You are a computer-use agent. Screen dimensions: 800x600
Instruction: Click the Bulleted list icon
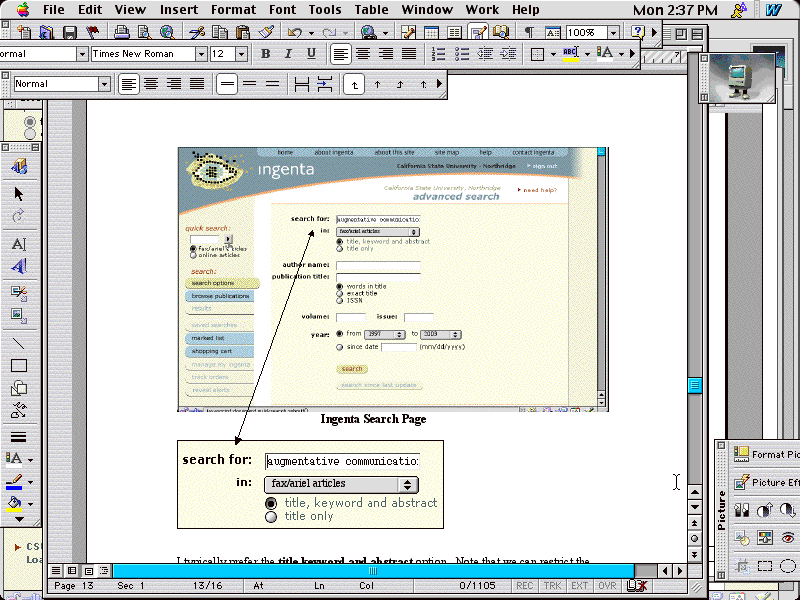click(462, 54)
